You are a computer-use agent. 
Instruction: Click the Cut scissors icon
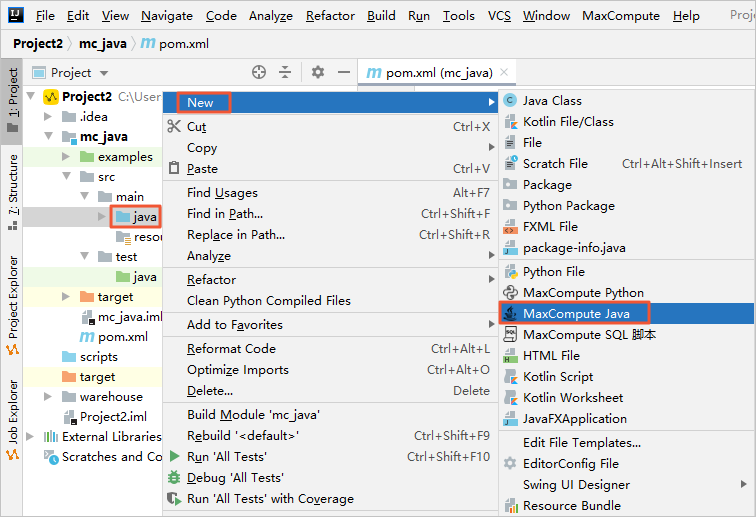click(x=174, y=126)
